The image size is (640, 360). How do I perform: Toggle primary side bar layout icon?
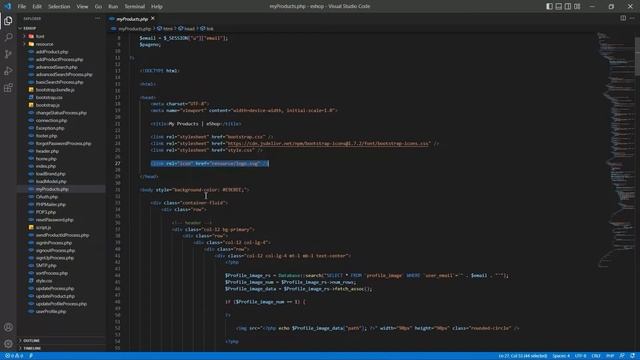(x=549, y=6)
